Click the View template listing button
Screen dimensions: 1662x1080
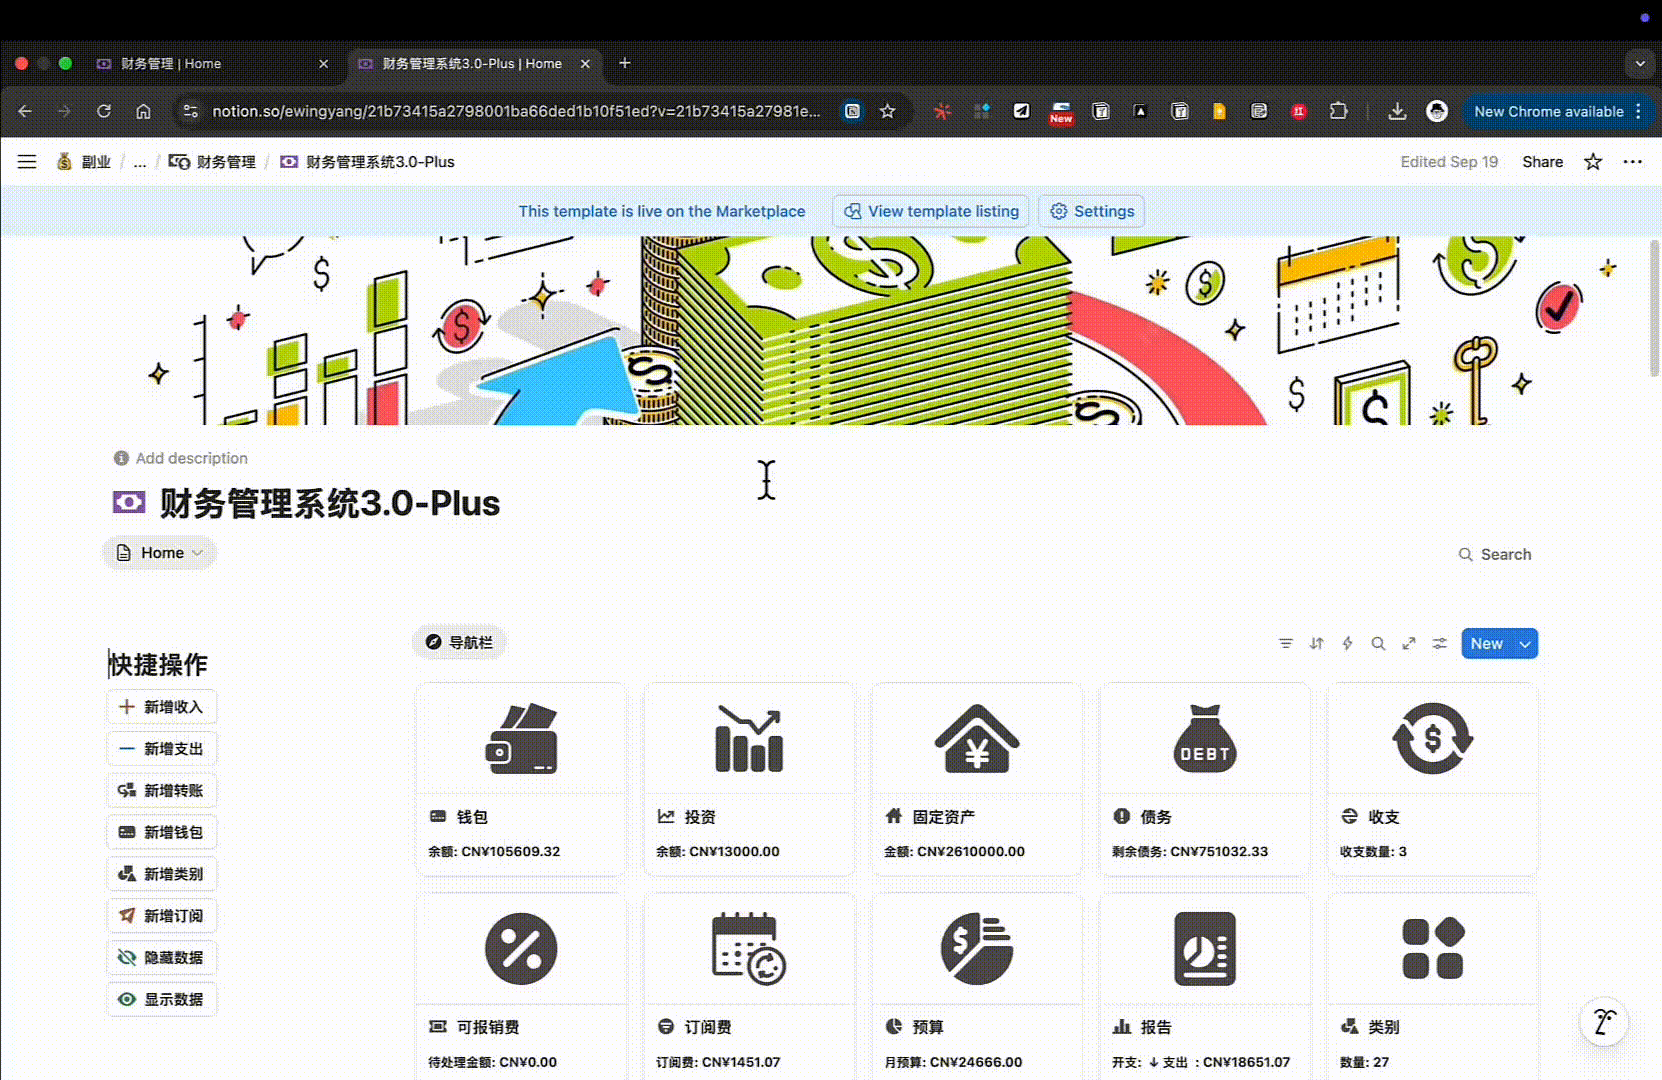[931, 212]
